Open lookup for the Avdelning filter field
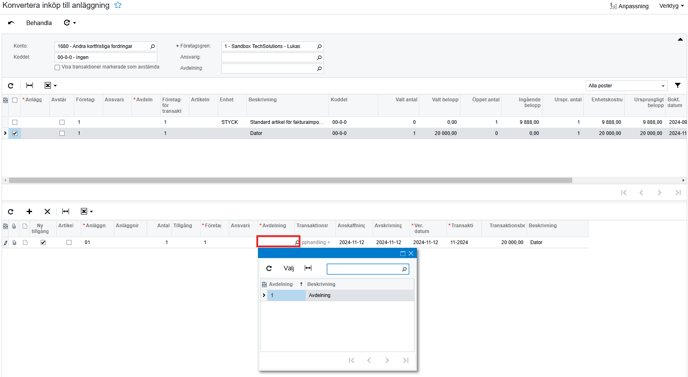Image resolution: width=688 pixels, height=377 pixels. click(319, 68)
